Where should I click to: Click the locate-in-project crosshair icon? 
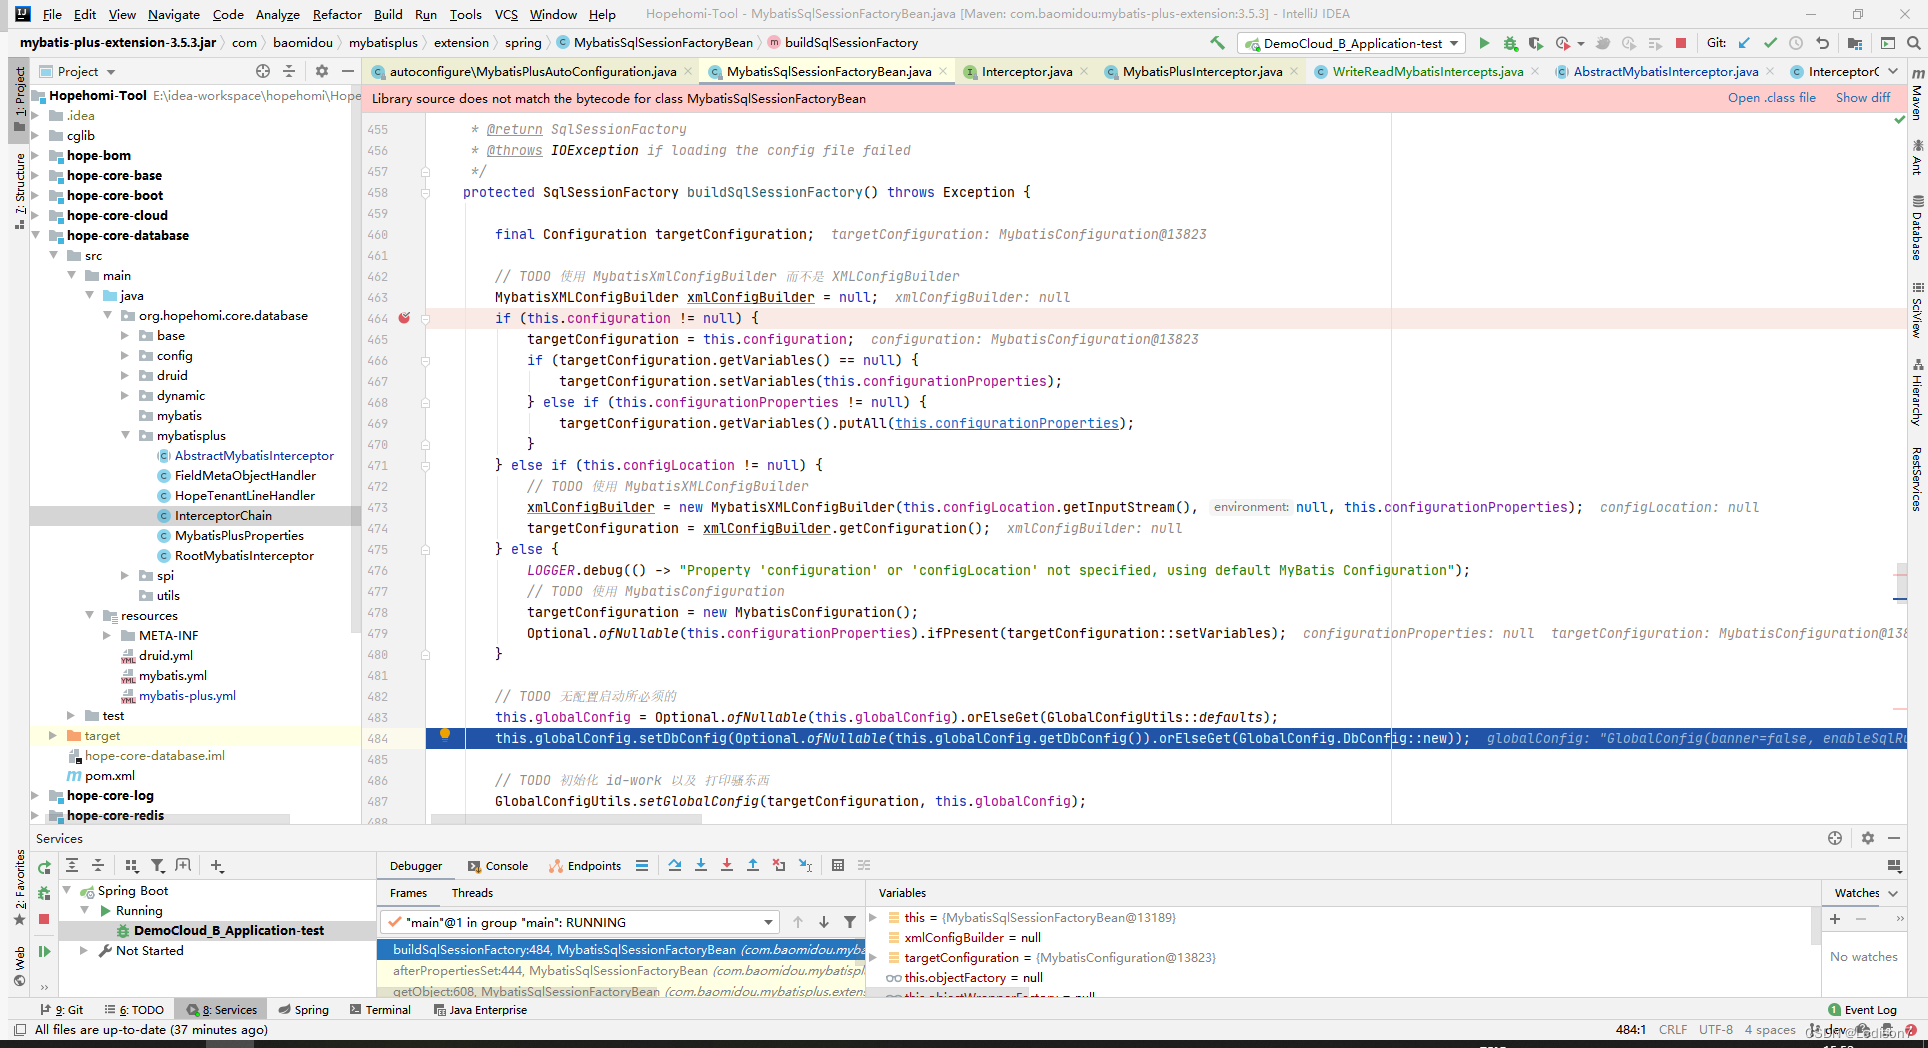[263, 71]
